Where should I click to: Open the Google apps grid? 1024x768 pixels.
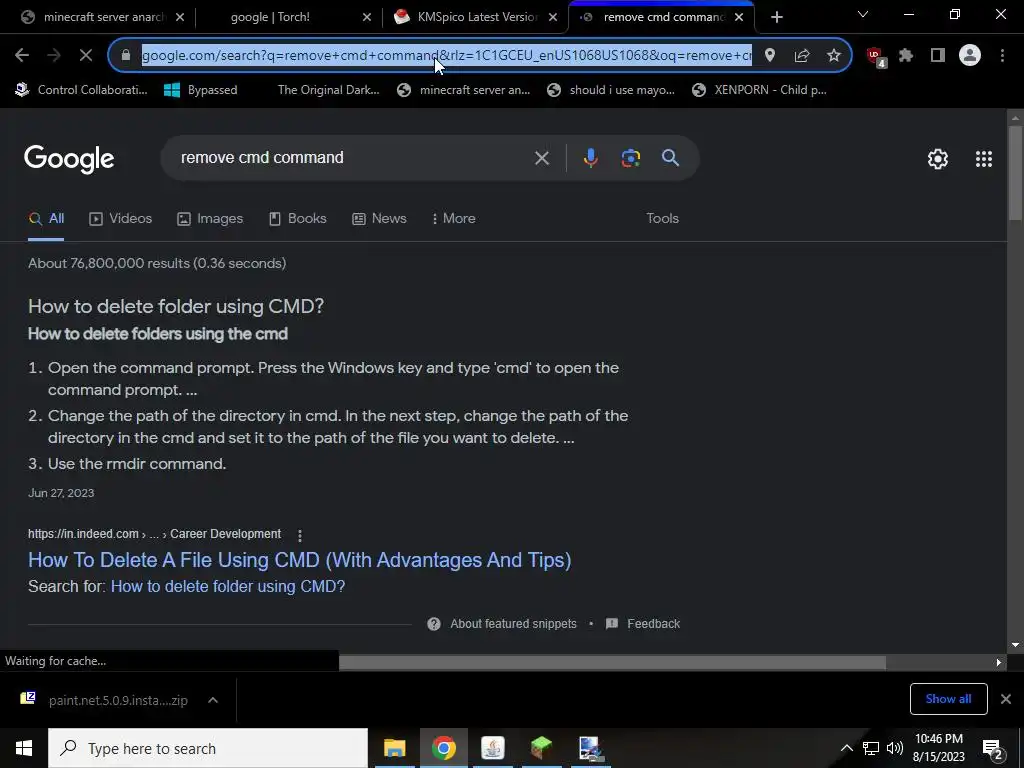(x=984, y=159)
